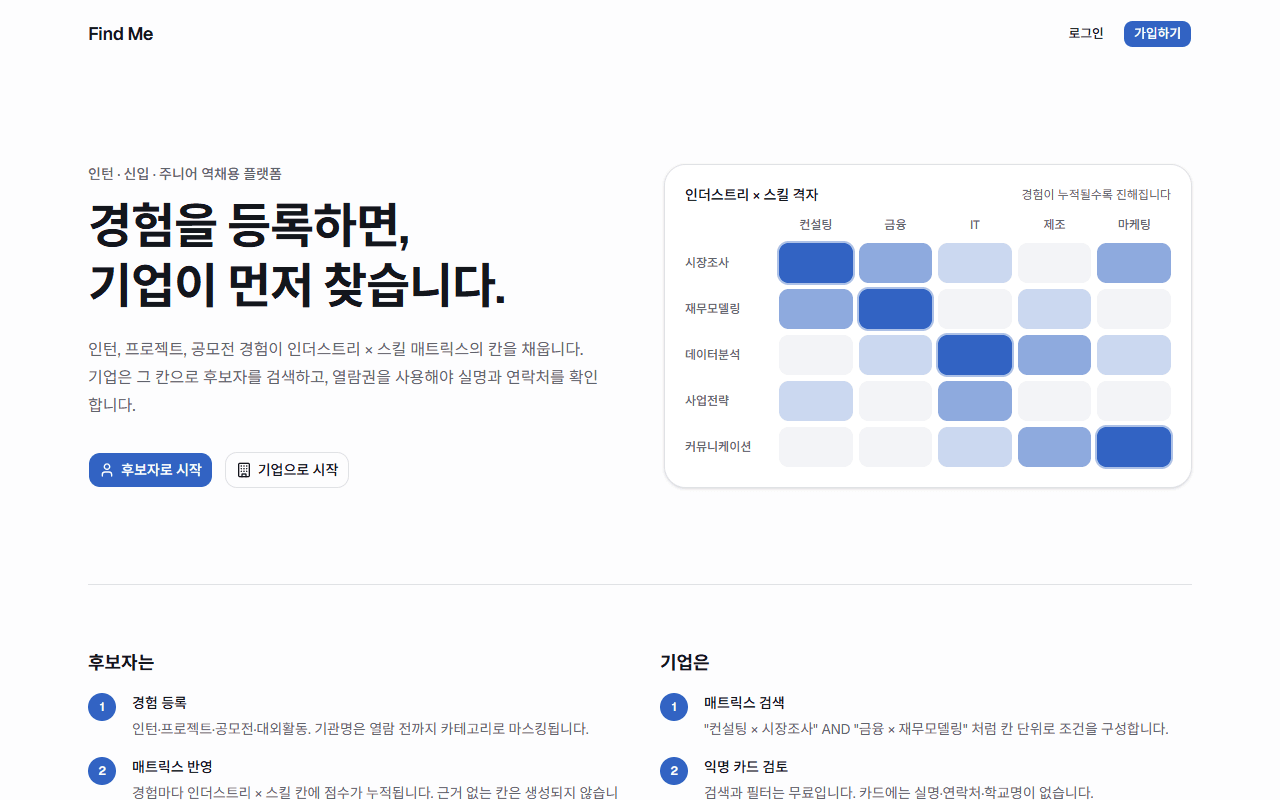
Task: Select the 마케팅 column header
Action: [1134, 225]
